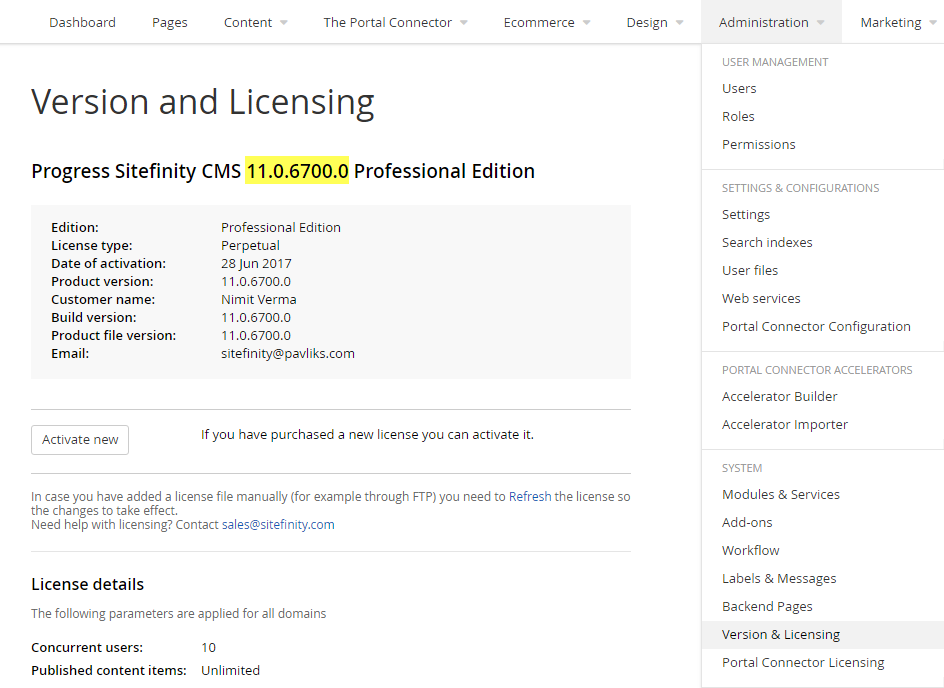Open Settings under Settings & Configurations
This screenshot has width=944, height=688.
pos(746,214)
